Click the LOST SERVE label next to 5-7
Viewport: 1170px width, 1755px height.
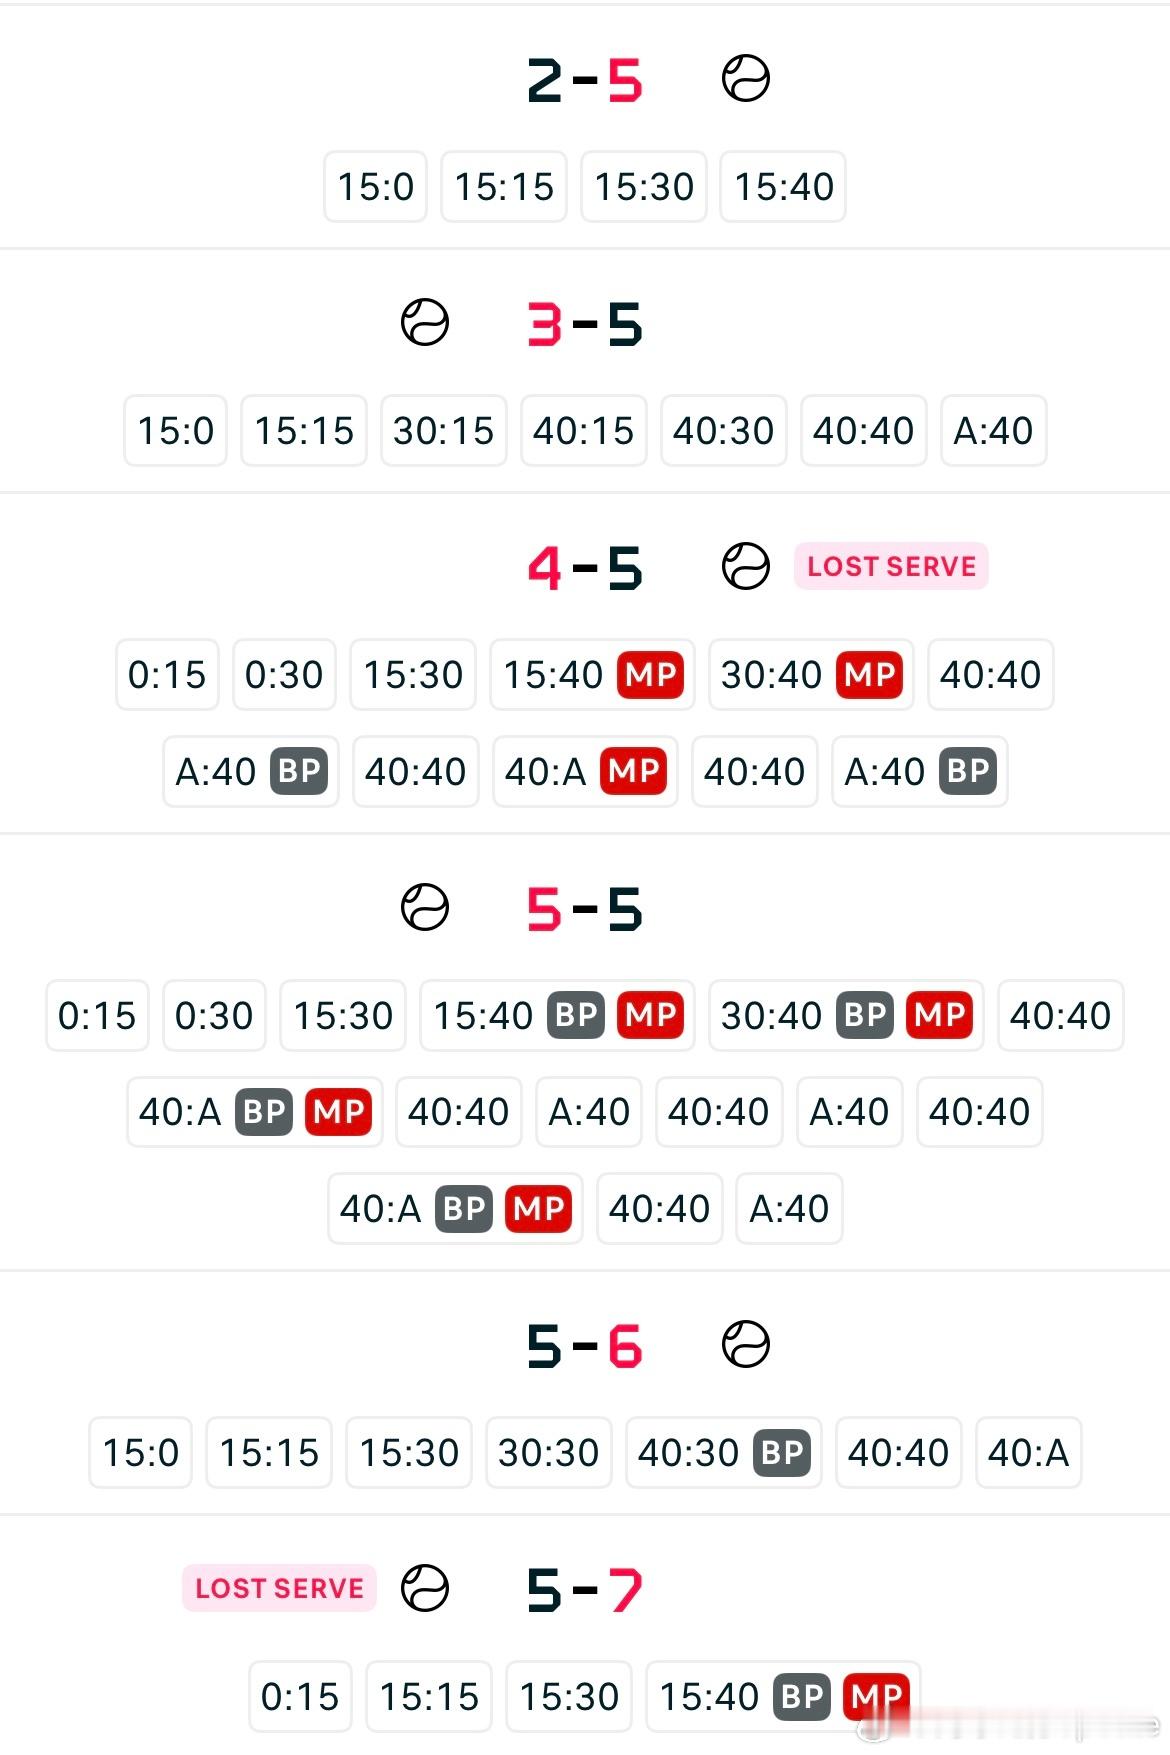click(279, 1588)
